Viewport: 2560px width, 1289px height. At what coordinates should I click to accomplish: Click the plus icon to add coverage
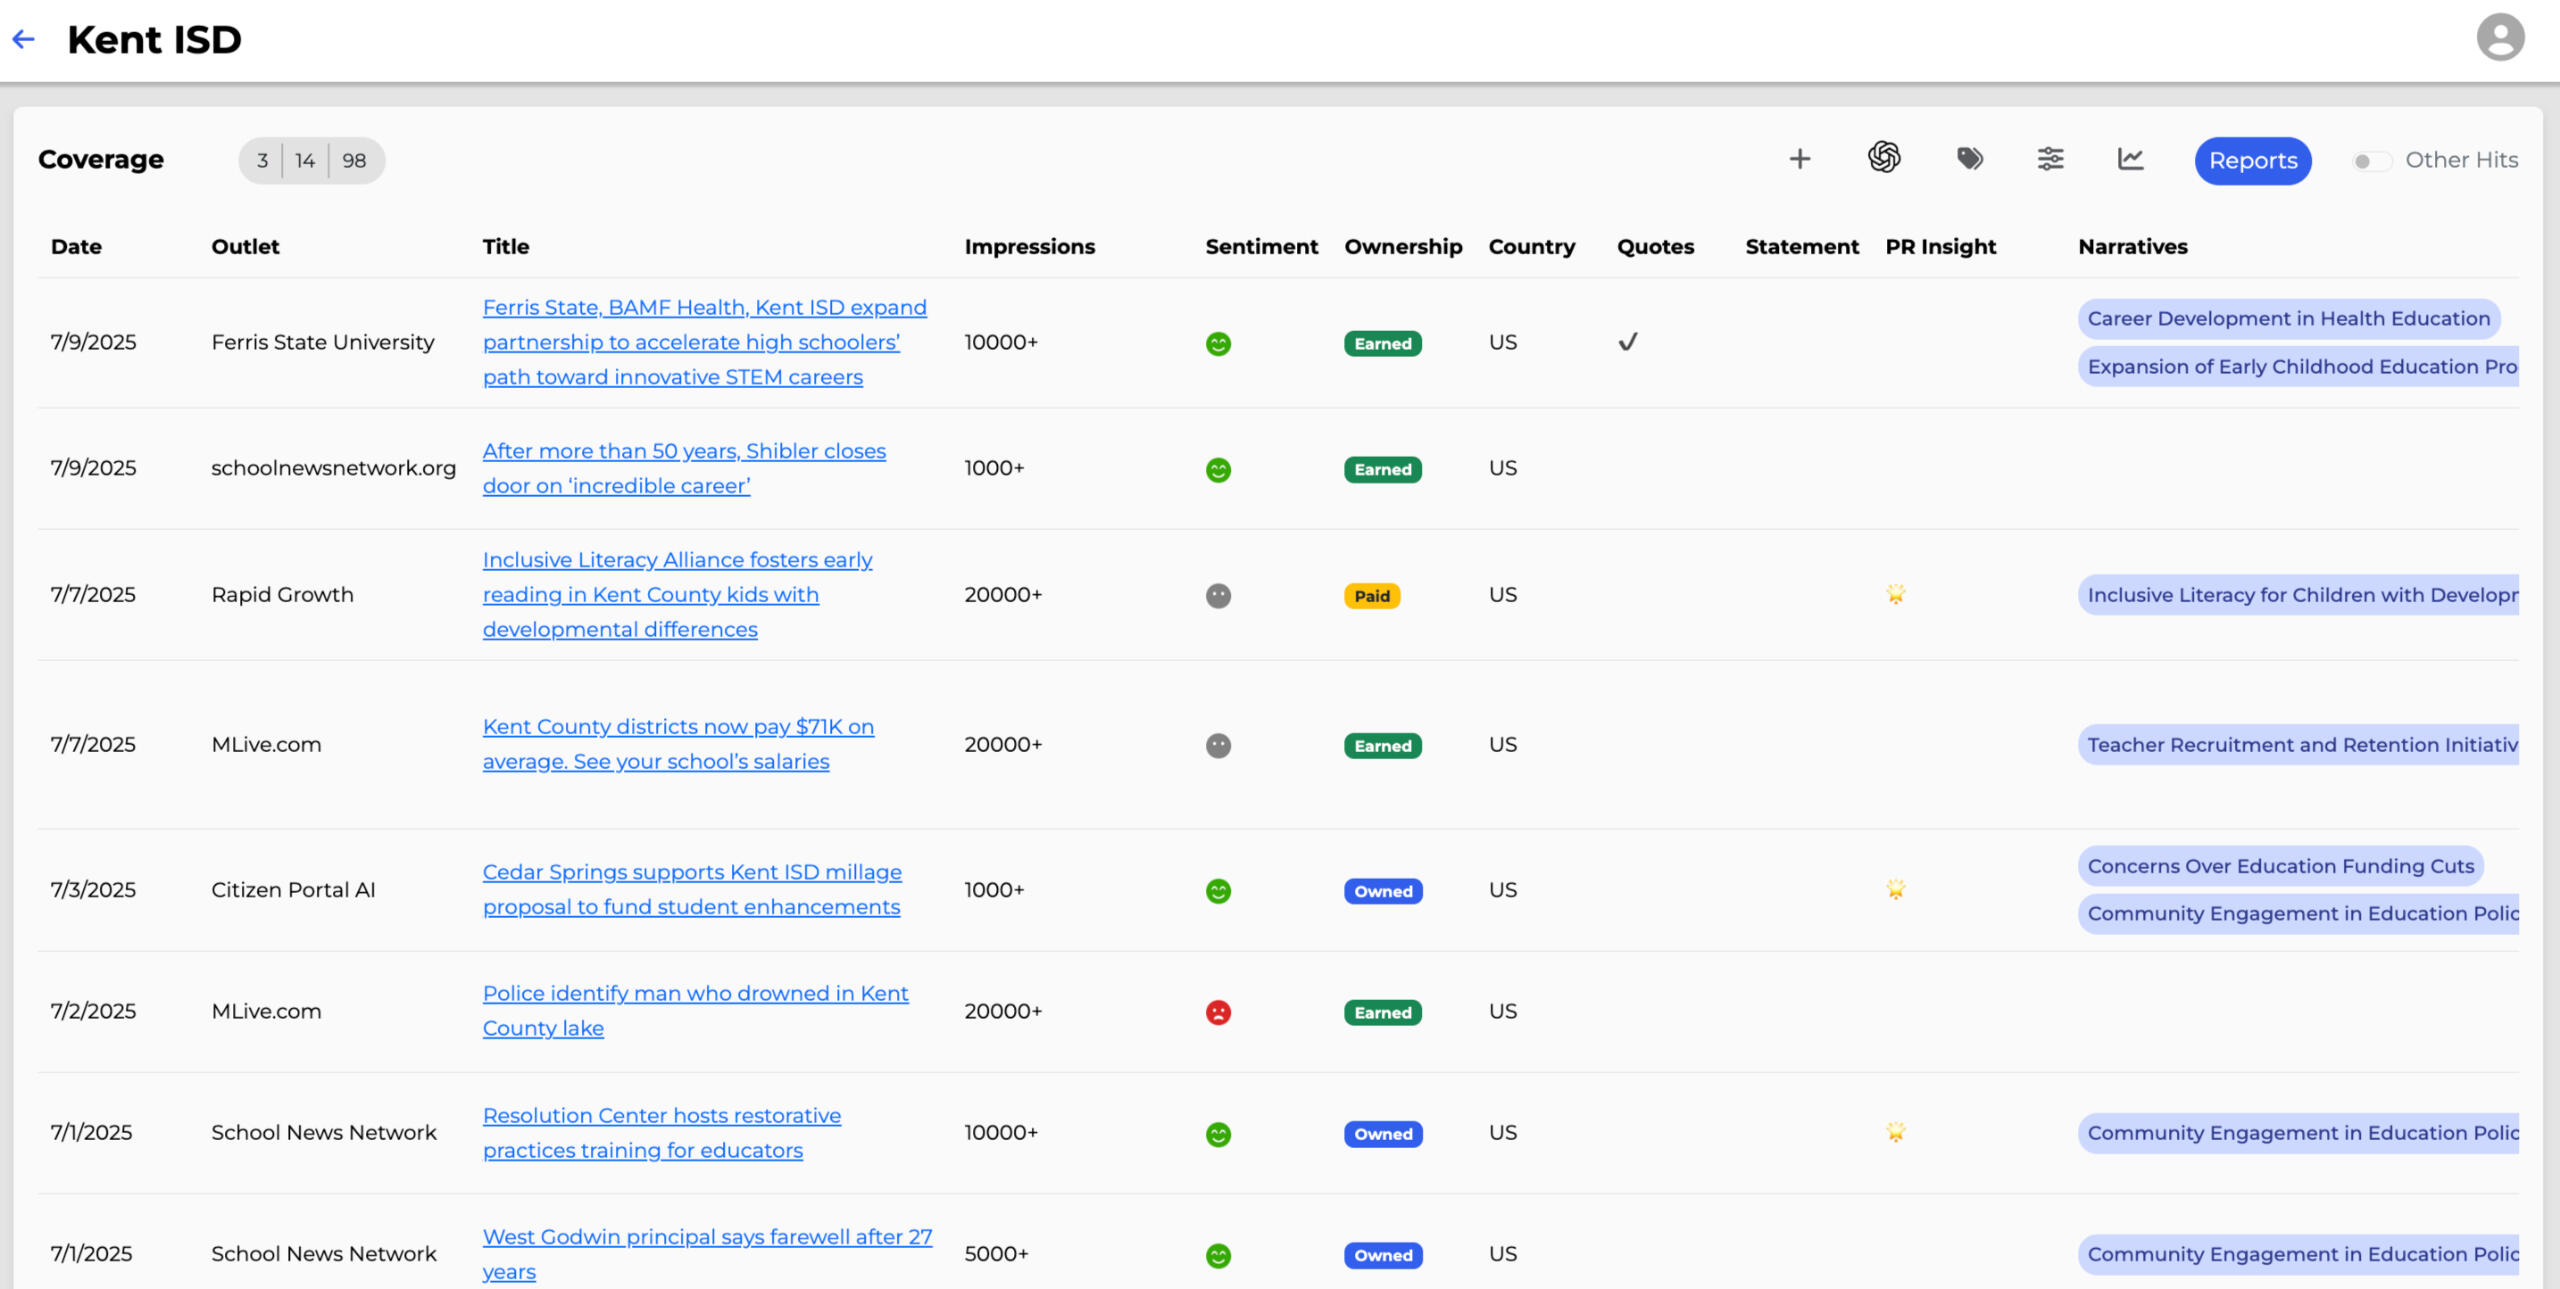[1799, 158]
